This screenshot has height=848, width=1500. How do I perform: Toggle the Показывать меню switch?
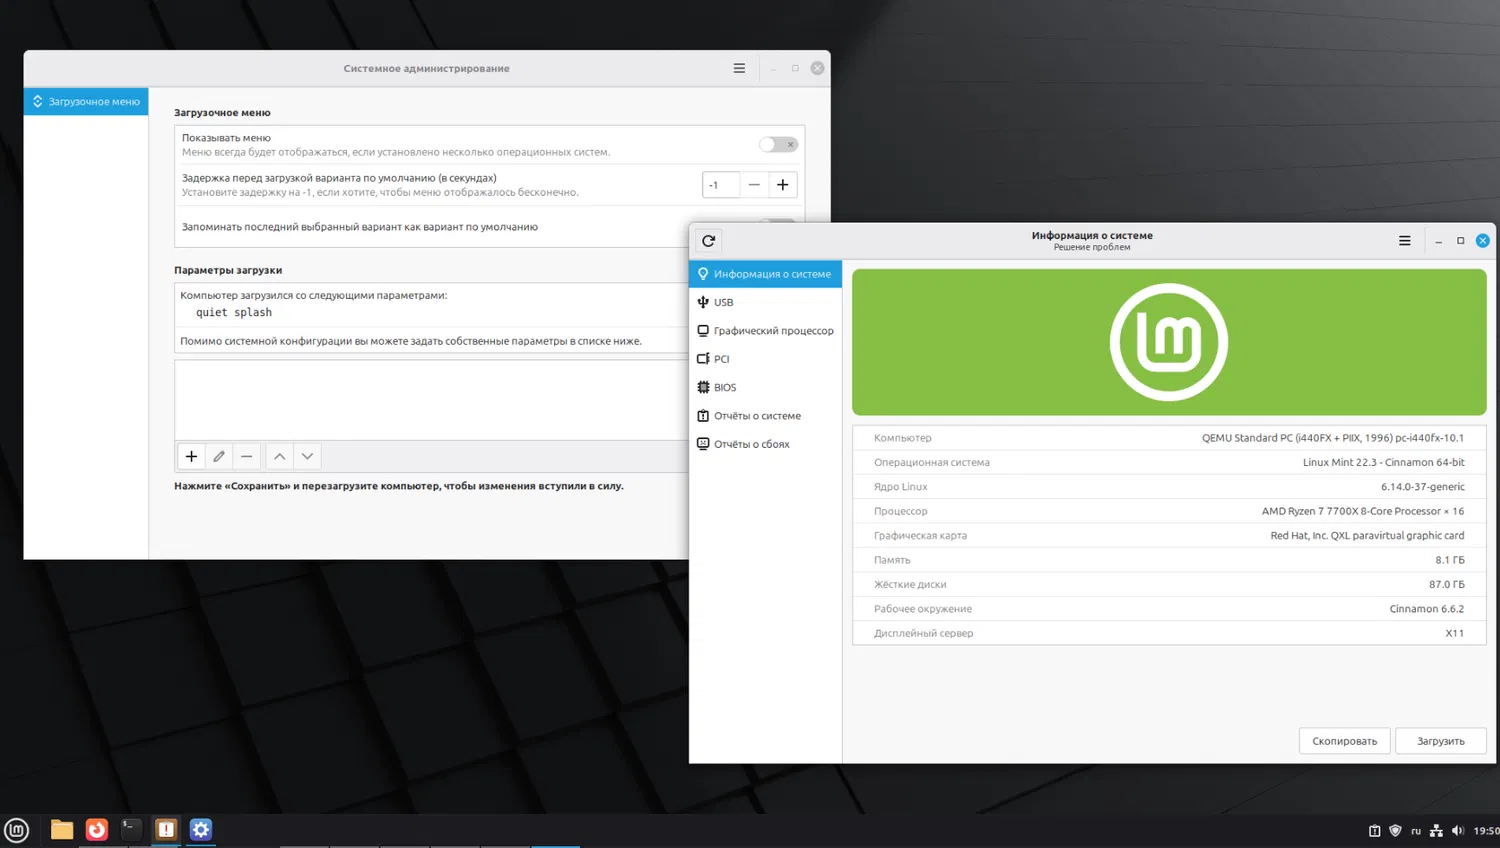point(778,144)
